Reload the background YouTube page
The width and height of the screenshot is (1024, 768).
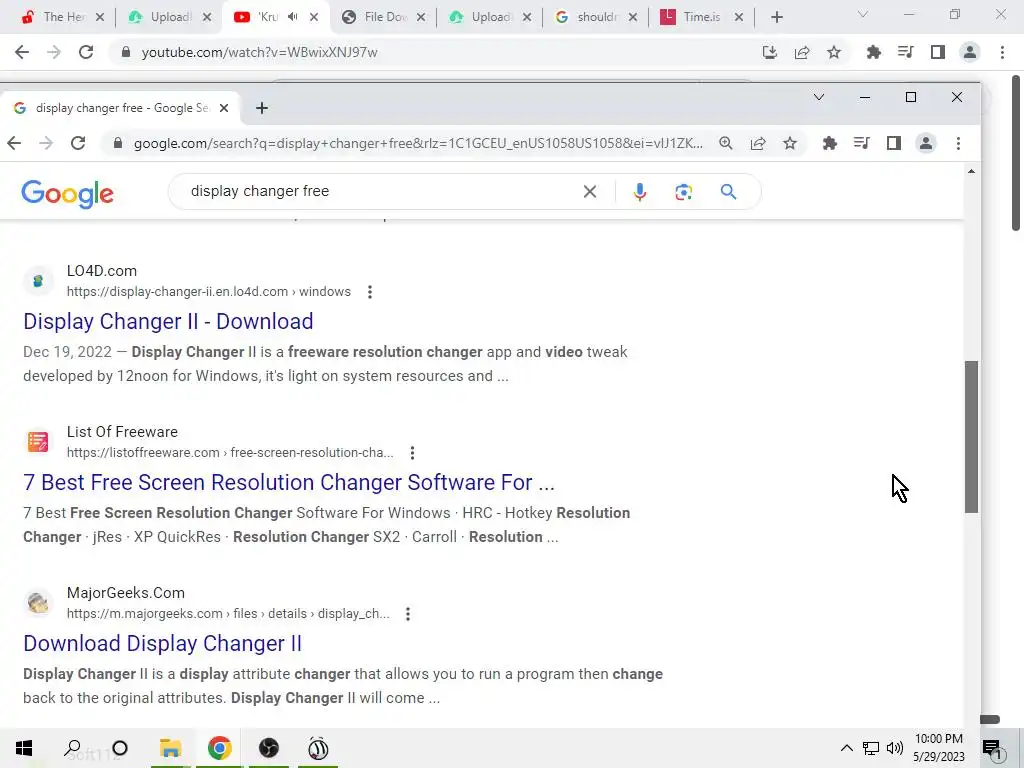(86, 52)
